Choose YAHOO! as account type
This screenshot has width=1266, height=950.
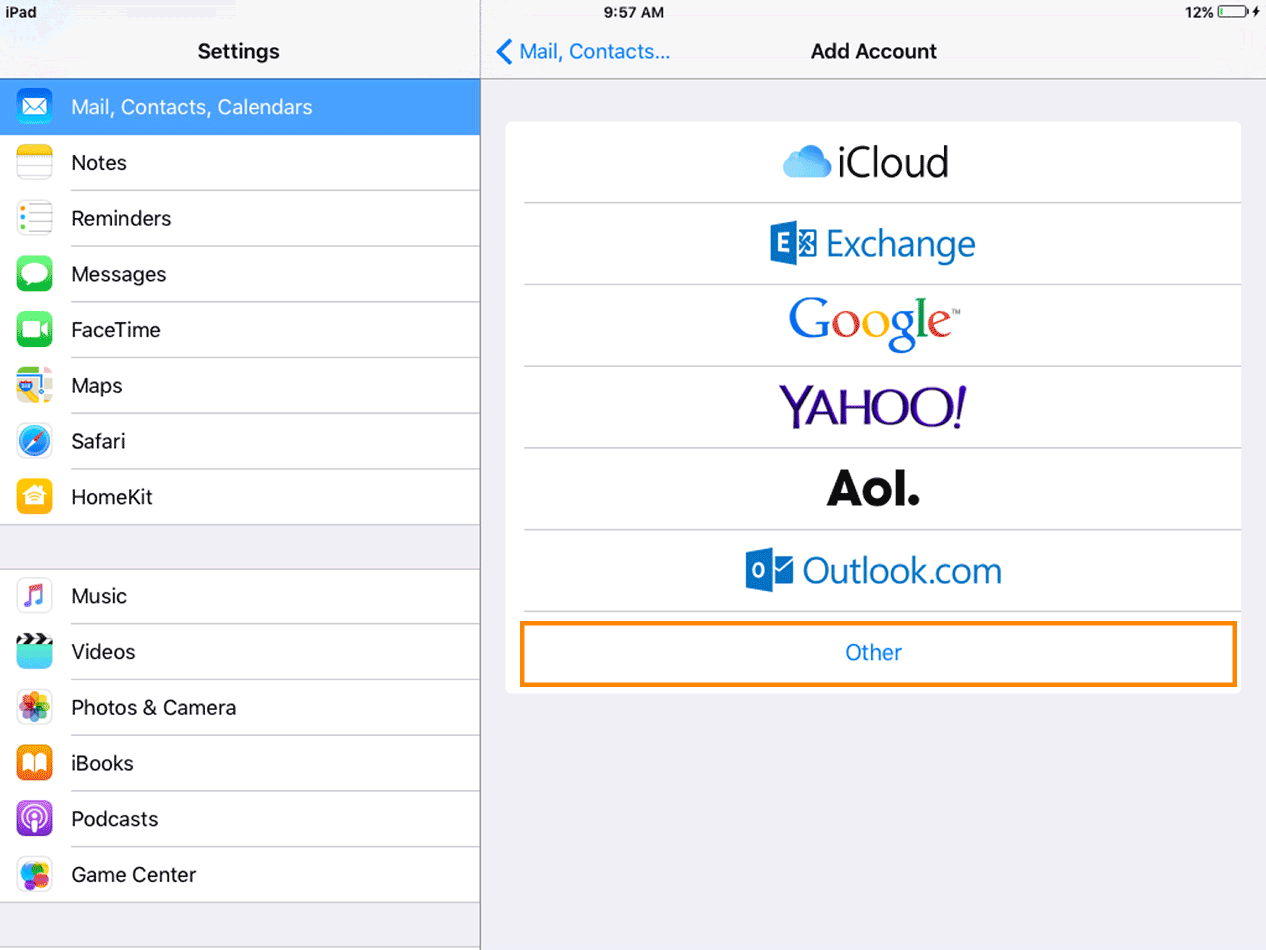click(873, 407)
